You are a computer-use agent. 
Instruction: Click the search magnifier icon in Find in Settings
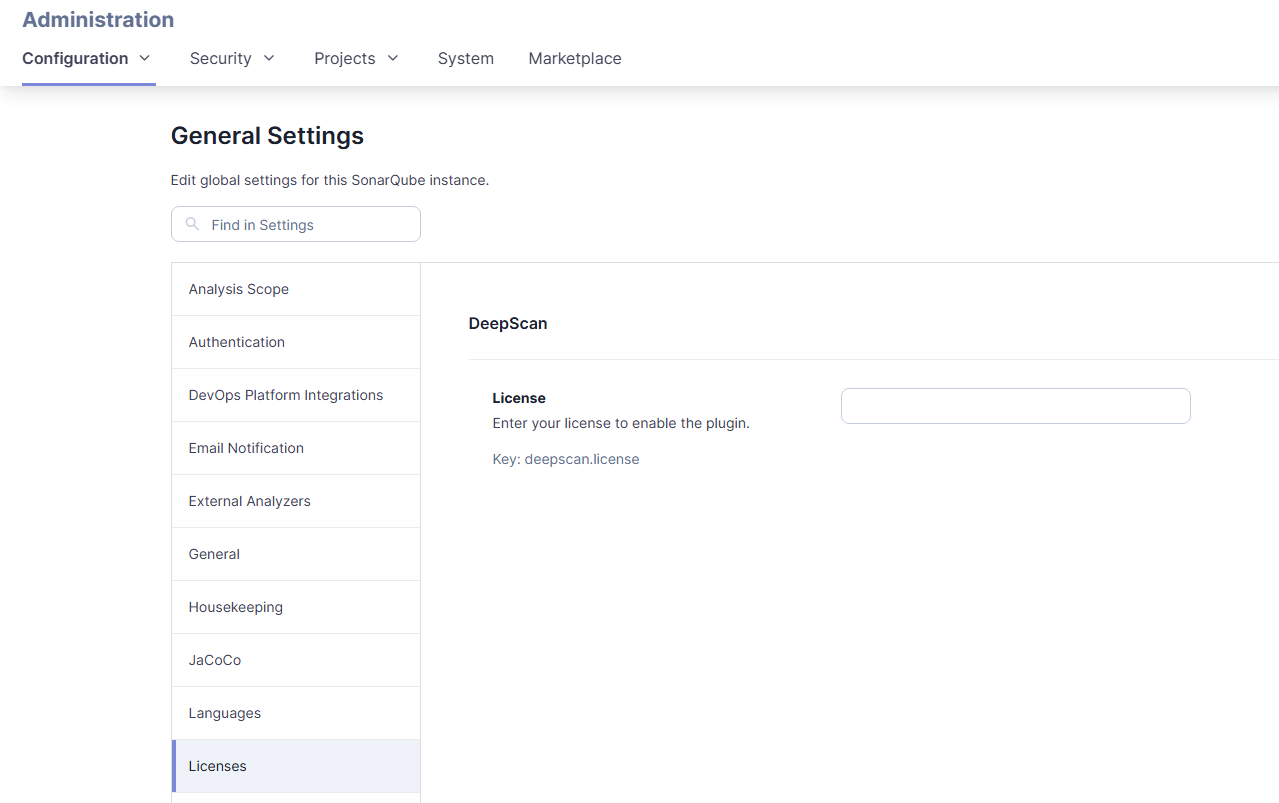point(193,225)
